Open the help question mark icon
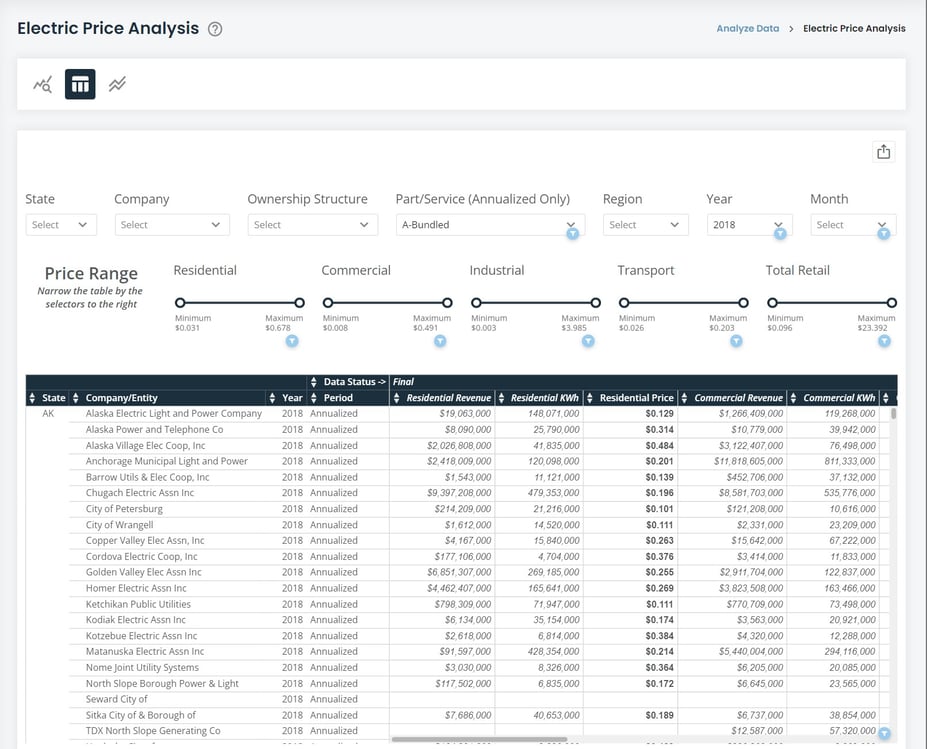Image resolution: width=927 pixels, height=749 pixels. pos(215,29)
